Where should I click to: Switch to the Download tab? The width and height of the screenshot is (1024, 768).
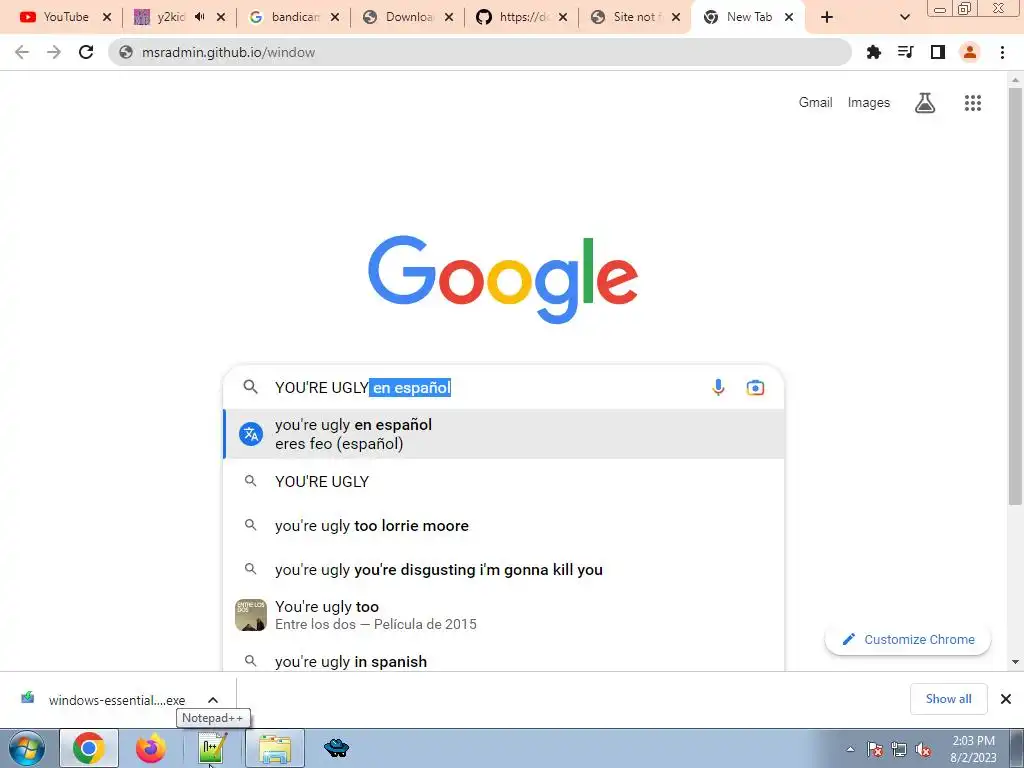[x=408, y=17]
